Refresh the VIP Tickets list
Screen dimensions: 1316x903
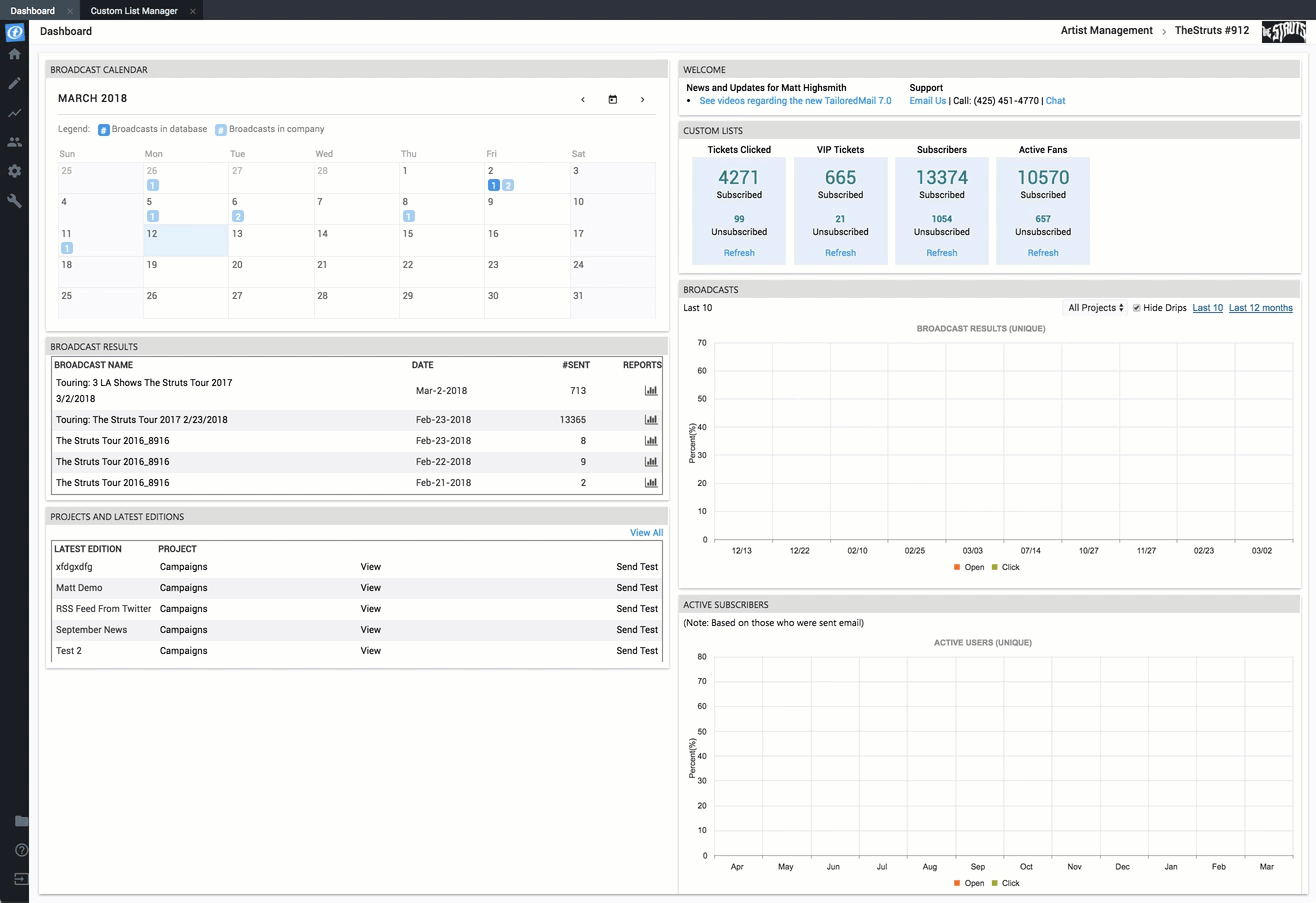pyautogui.click(x=840, y=253)
